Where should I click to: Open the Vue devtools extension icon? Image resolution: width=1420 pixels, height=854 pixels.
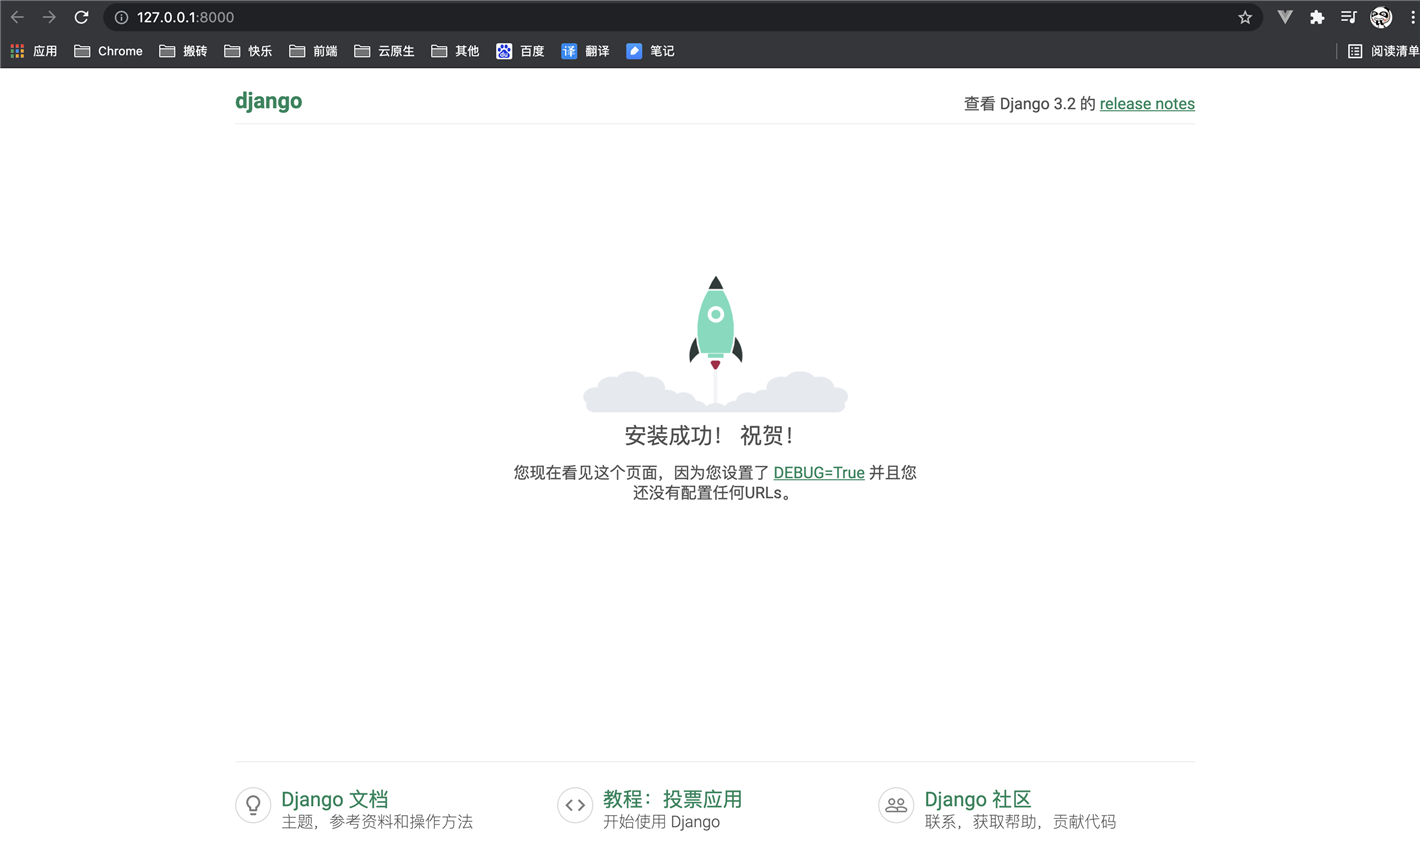pos(1285,17)
